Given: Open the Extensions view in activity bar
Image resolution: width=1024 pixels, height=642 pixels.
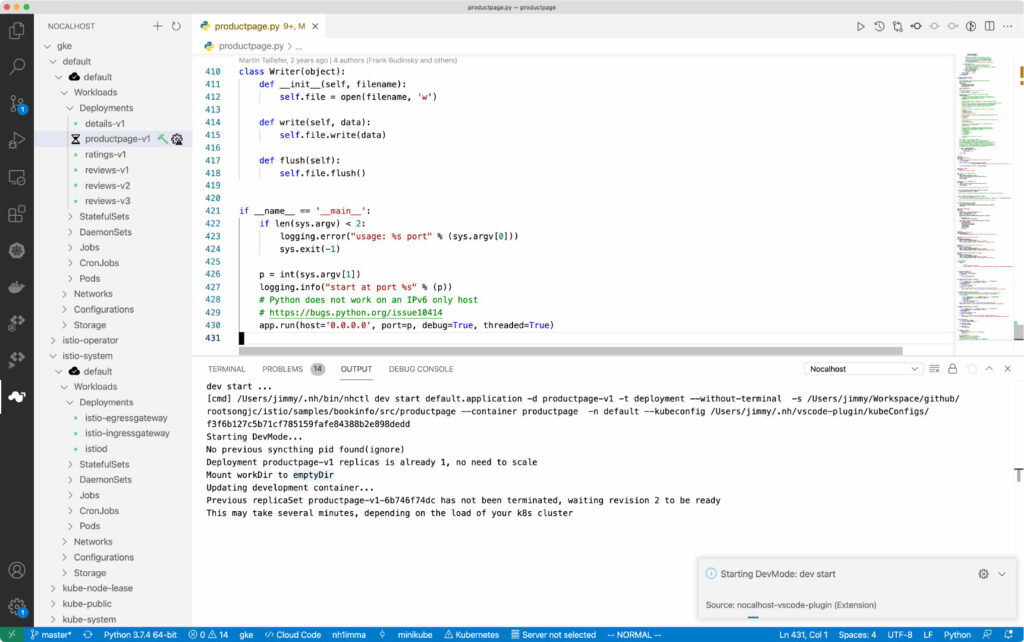Looking at the screenshot, I should pos(16,214).
